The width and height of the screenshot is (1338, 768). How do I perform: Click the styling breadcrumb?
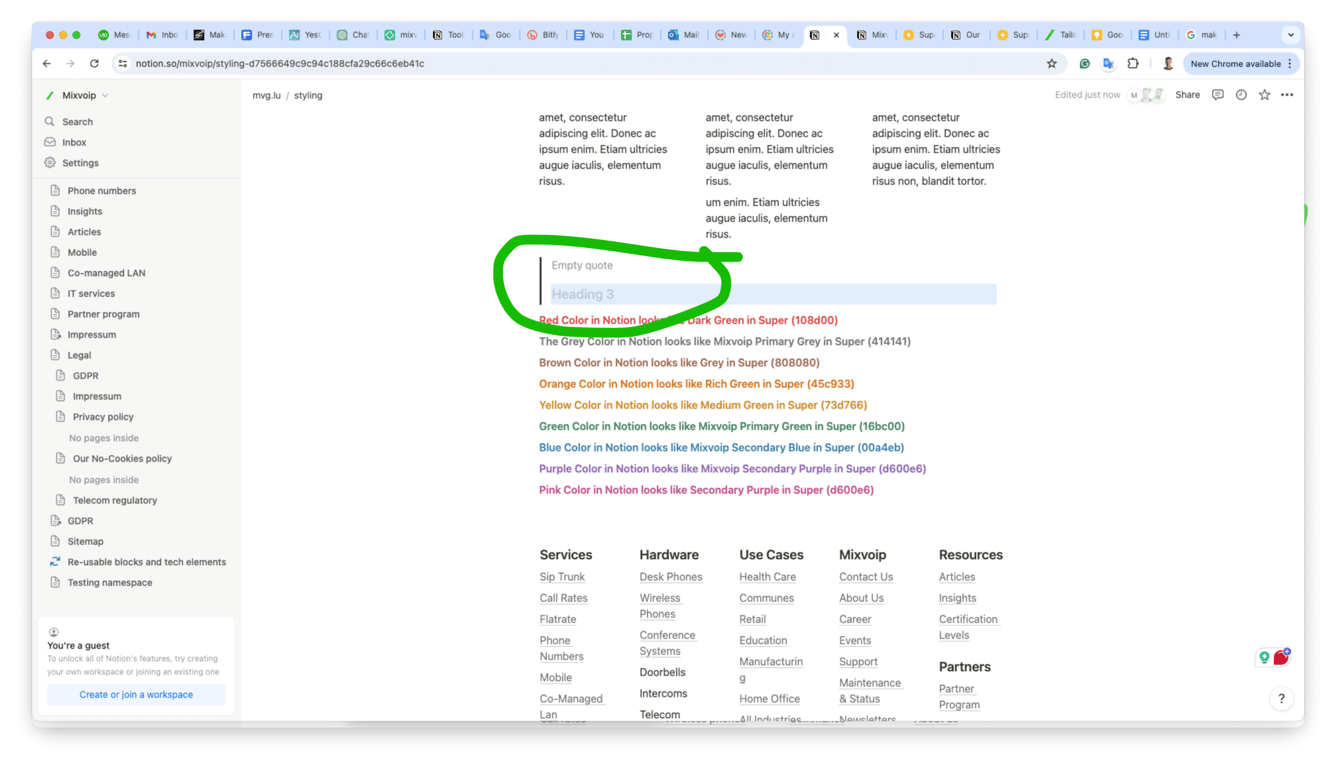[x=308, y=96]
